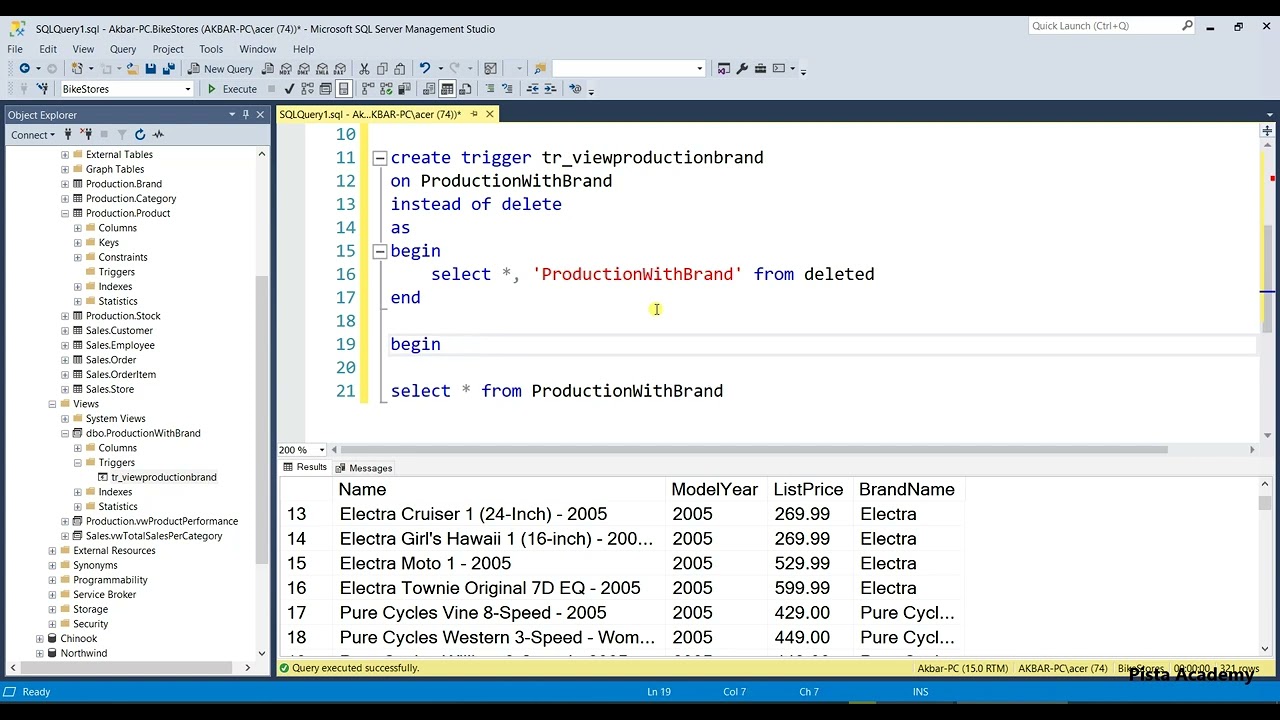Select Sales.vwTotalSalesPerCategory view in tree
The image size is (1280, 720).
[x=154, y=536]
